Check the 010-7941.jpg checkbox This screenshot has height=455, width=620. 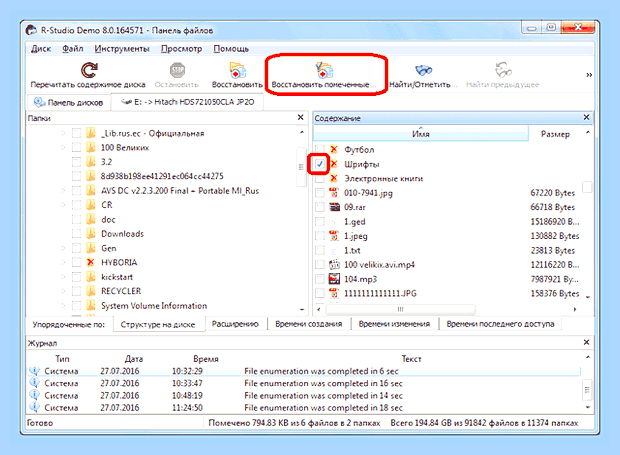(319, 193)
